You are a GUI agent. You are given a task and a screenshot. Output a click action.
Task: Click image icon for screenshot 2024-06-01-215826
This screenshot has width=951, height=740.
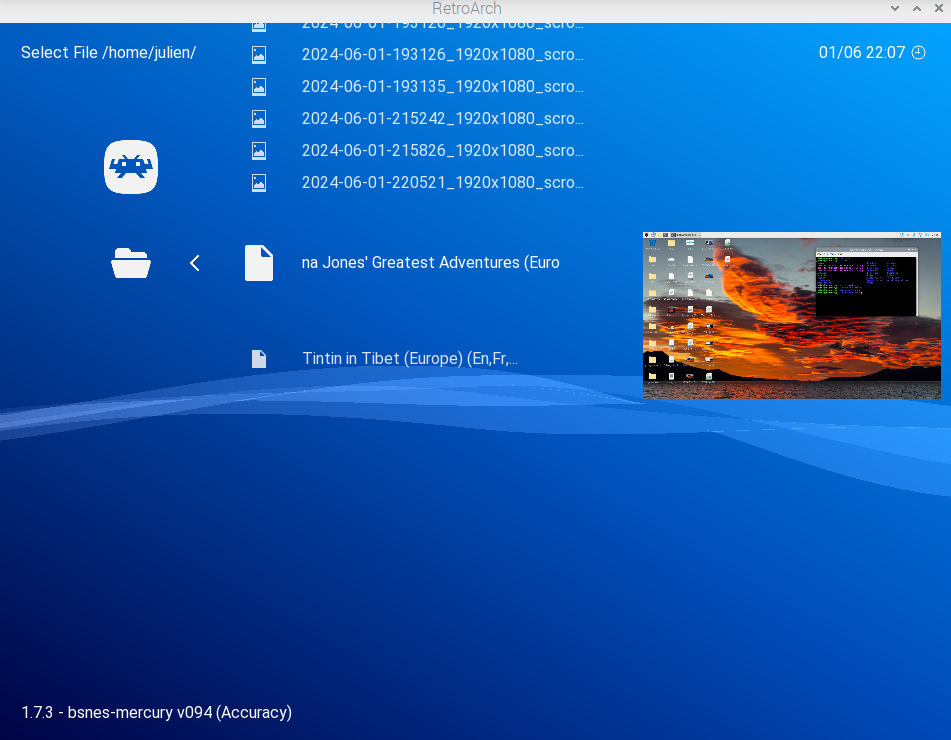[259, 151]
